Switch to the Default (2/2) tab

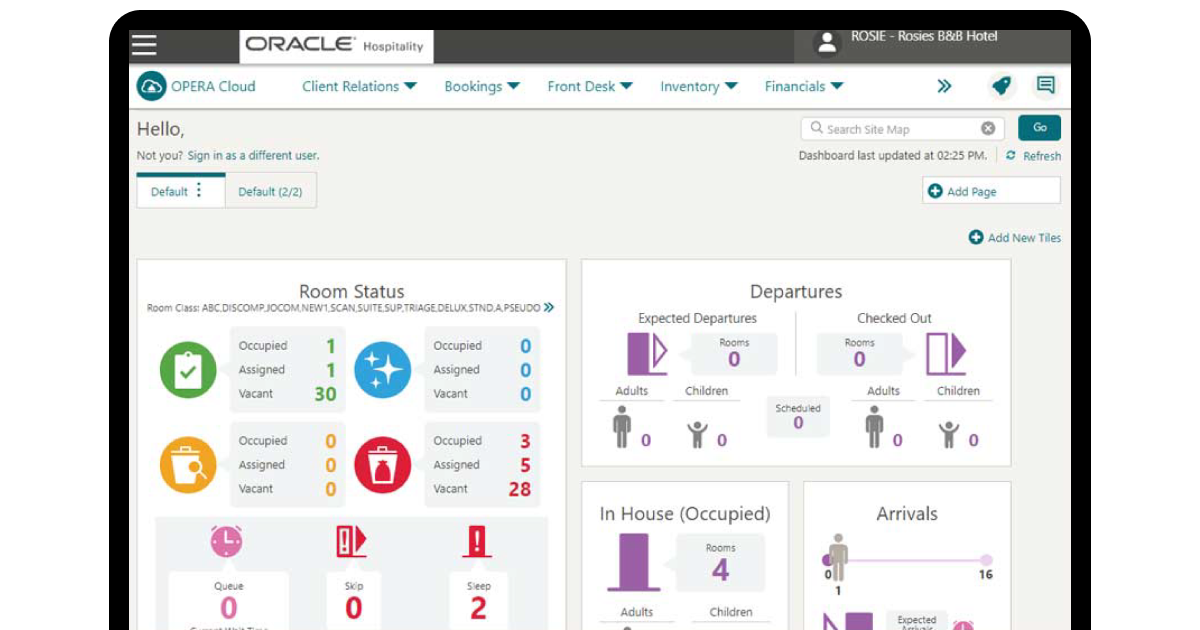tap(272, 190)
